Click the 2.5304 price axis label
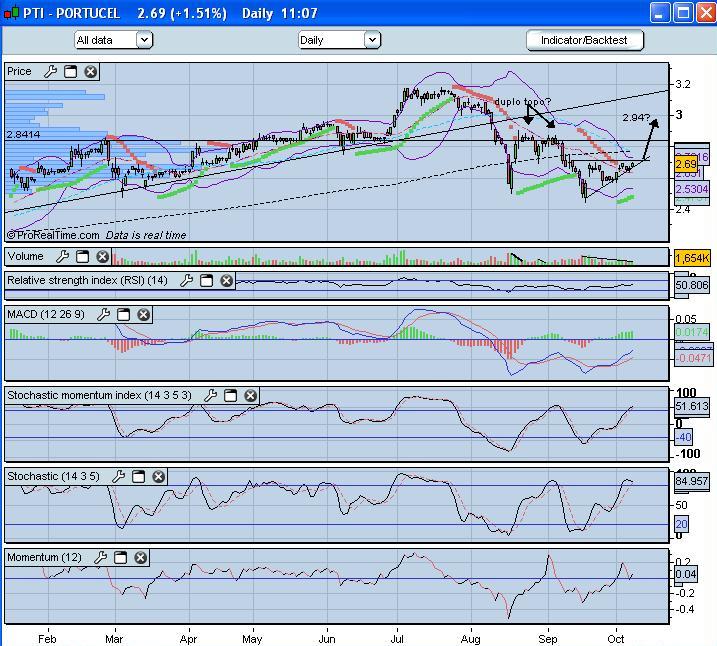The width and height of the screenshot is (717, 646). coord(692,189)
